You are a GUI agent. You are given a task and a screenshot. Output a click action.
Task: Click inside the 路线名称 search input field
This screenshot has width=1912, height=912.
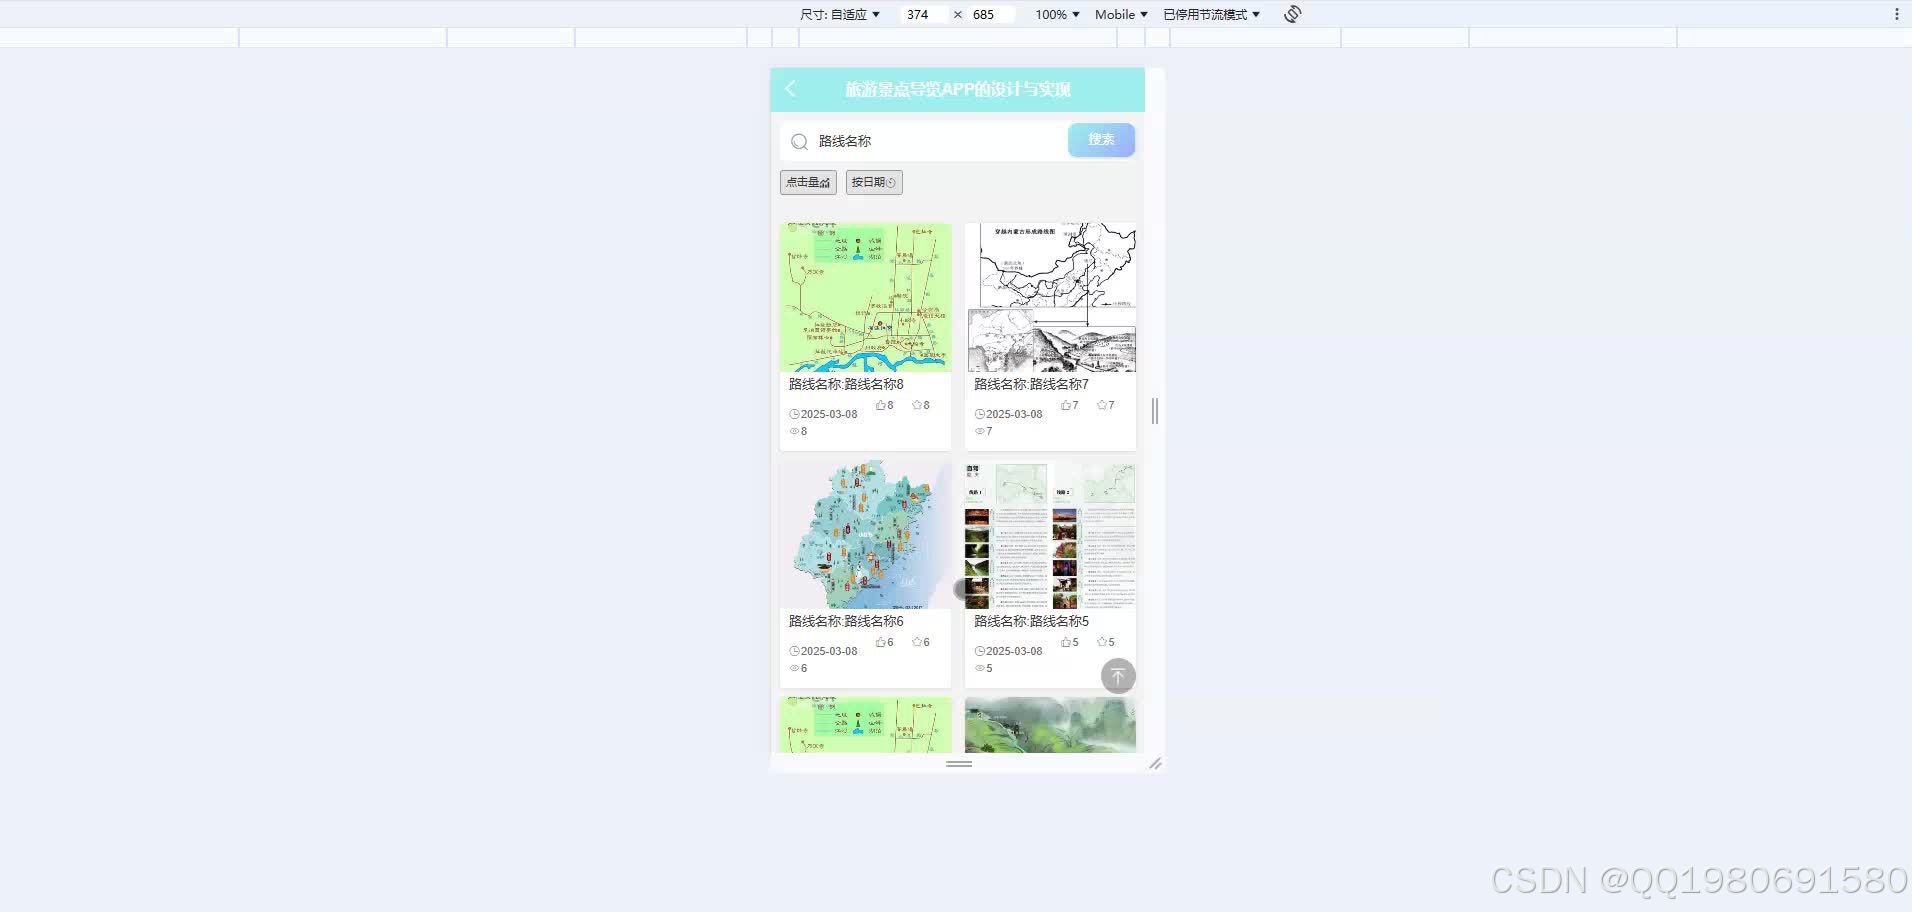click(900, 141)
